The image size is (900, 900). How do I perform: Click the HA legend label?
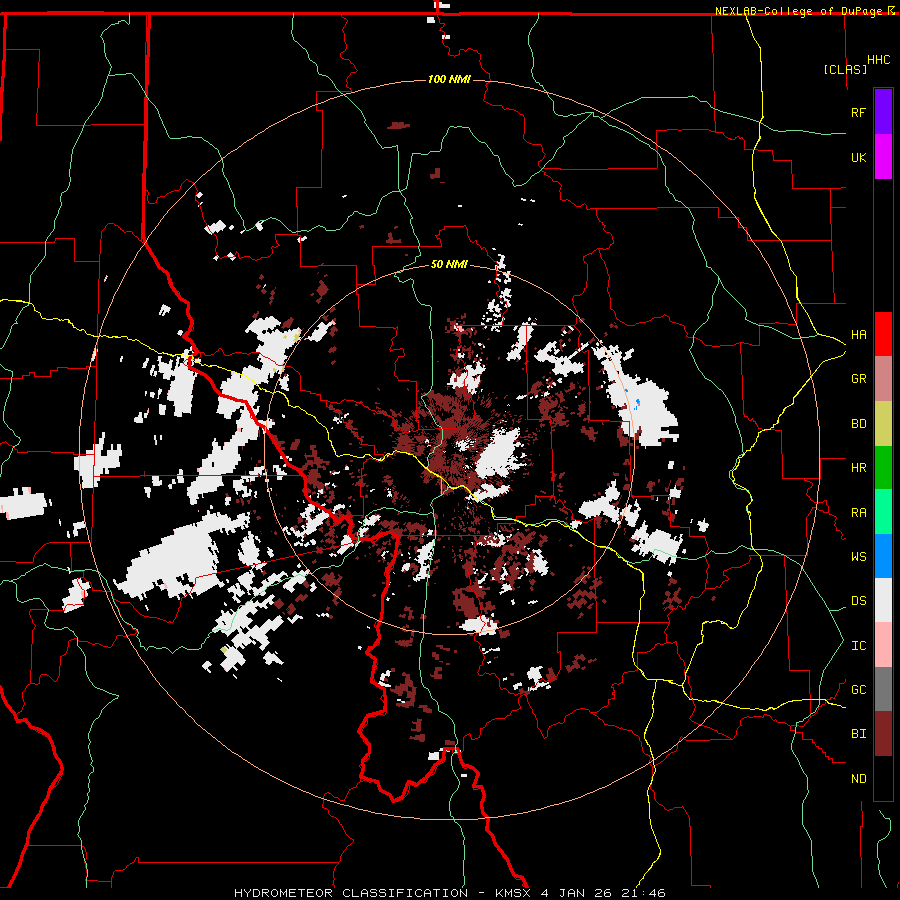858,335
